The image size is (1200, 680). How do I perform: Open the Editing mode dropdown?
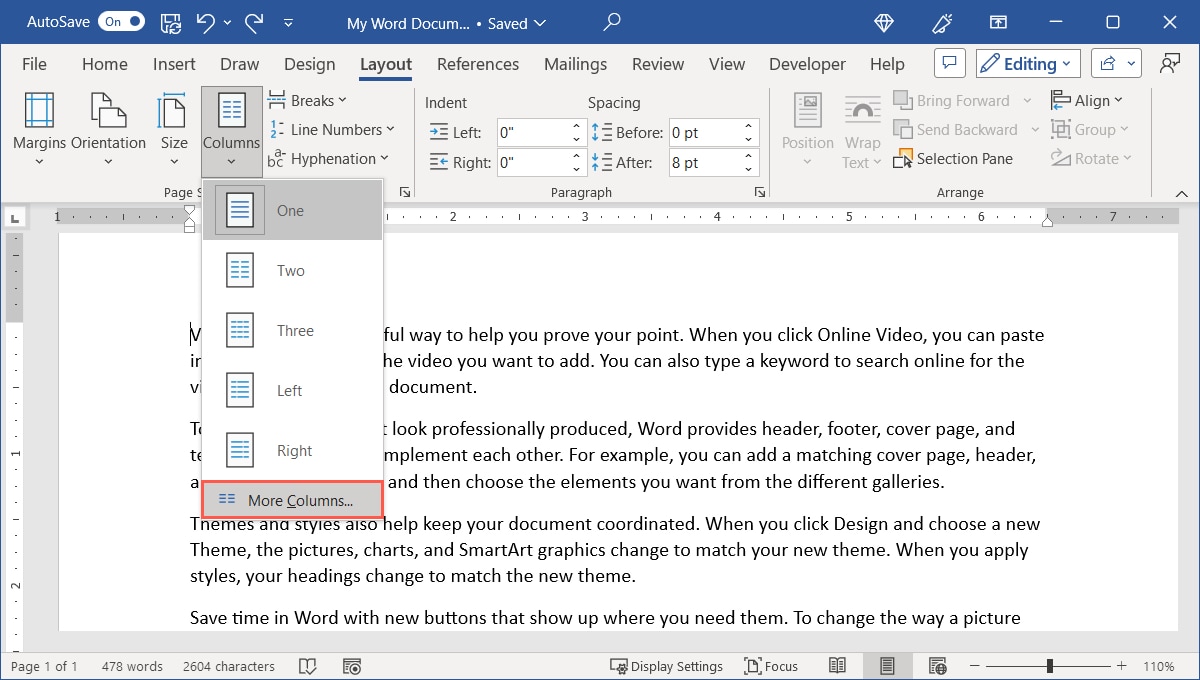click(x=1027, y=62)
